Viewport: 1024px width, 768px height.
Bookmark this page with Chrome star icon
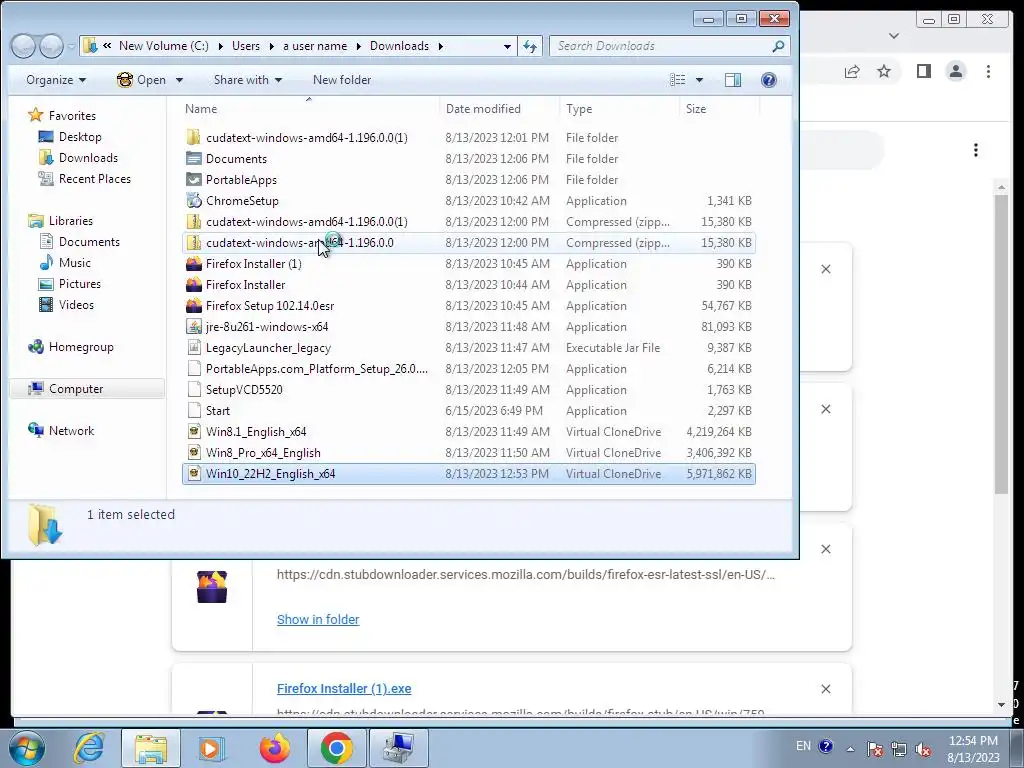click(x=884, y=71)
